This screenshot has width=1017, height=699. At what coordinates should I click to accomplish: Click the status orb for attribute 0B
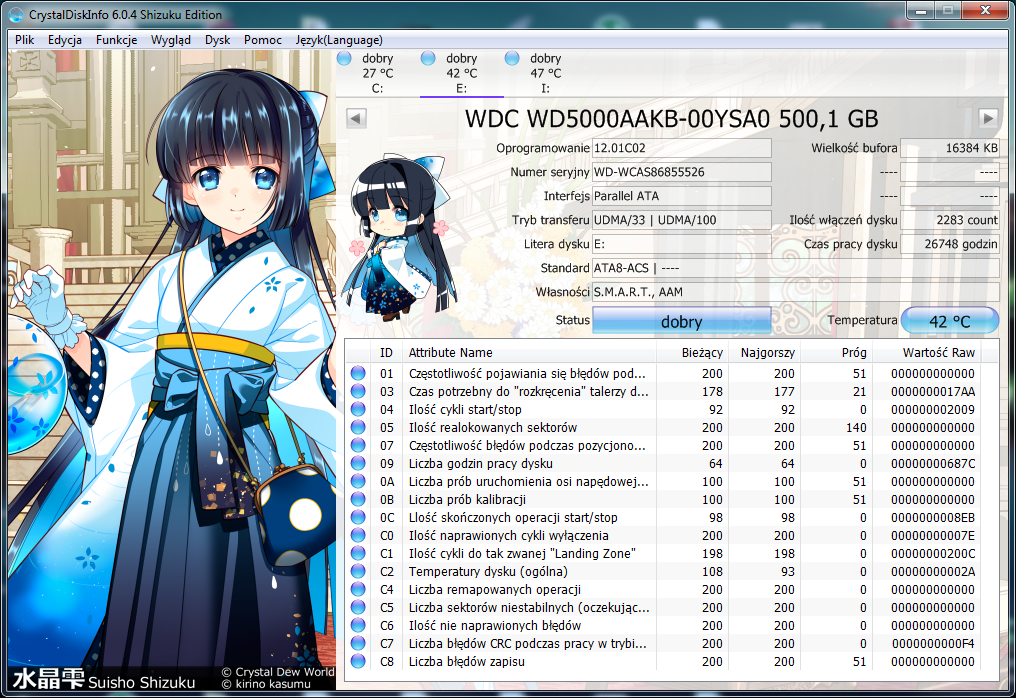coord(358,499)
